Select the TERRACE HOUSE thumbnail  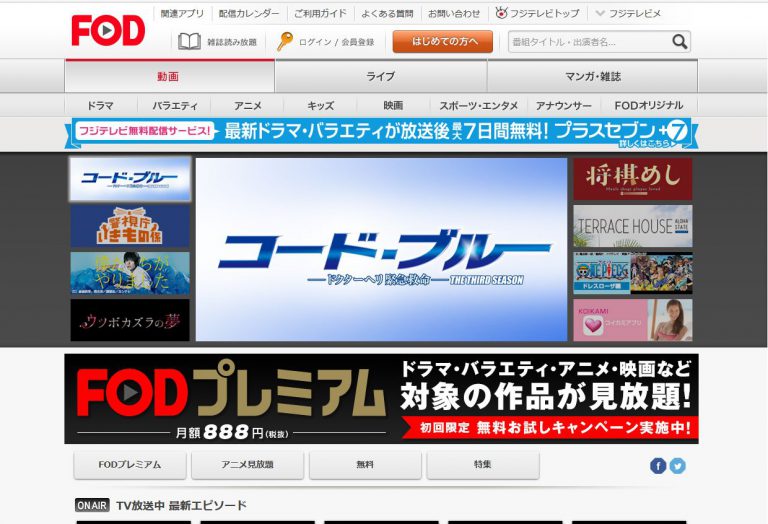(633, 226)
